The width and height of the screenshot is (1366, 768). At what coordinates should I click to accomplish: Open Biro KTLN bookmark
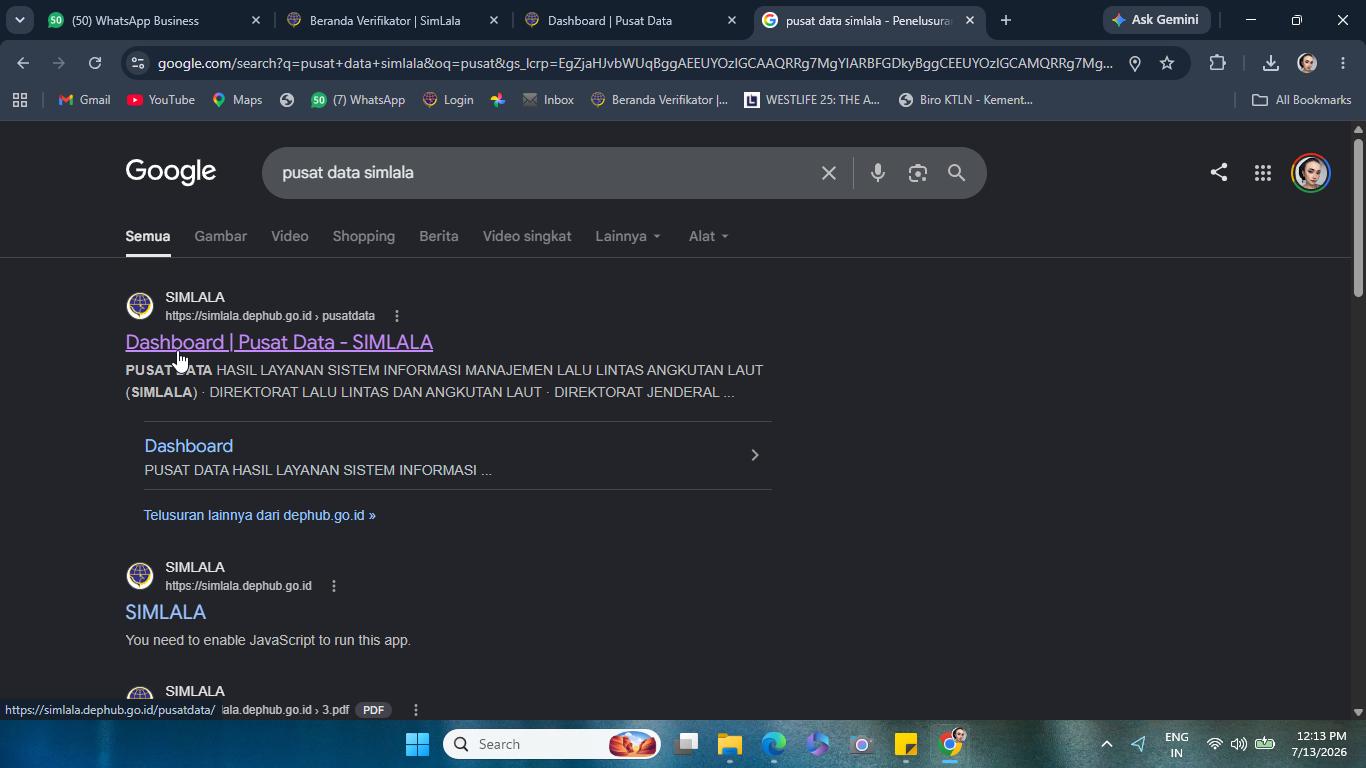(x=965, y=100)
